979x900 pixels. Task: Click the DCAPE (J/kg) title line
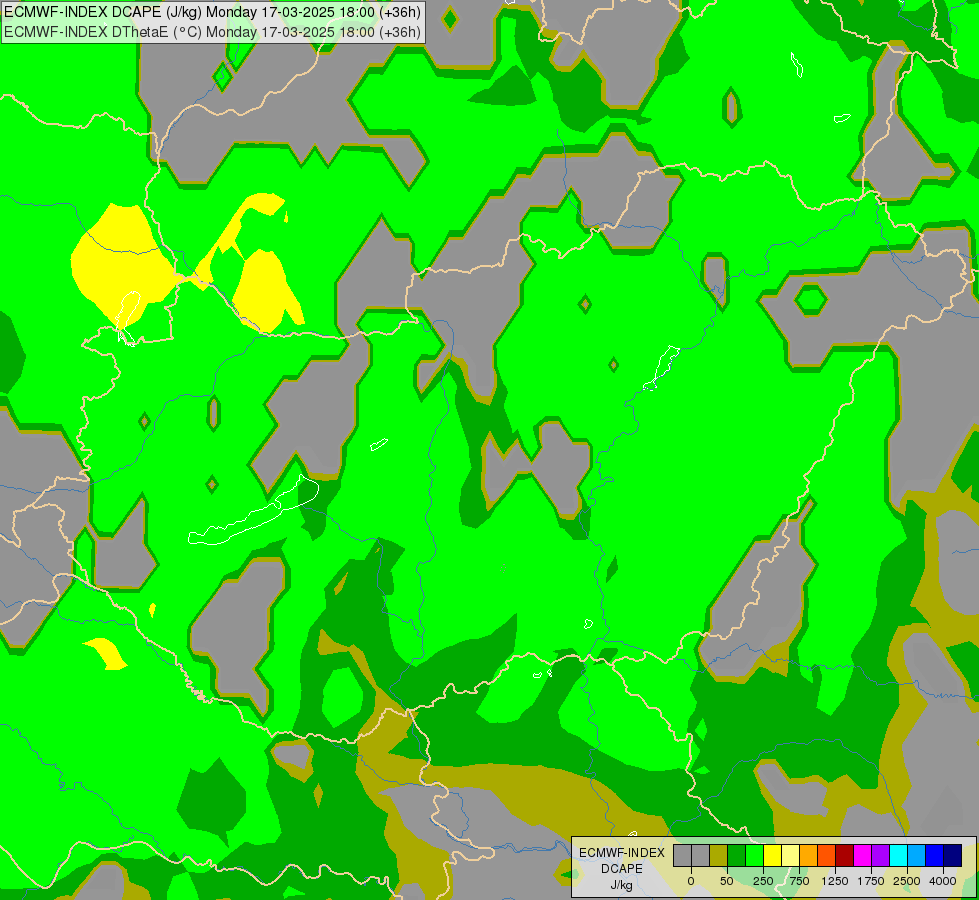point(212,12)
